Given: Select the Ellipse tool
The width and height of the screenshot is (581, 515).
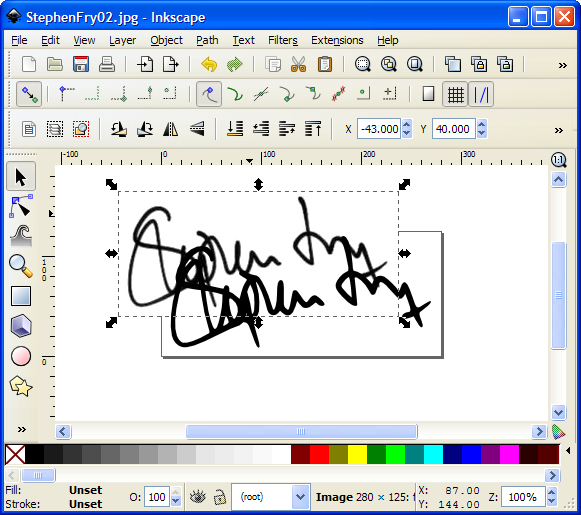Looking at the screenshot, I should (21, 356).
